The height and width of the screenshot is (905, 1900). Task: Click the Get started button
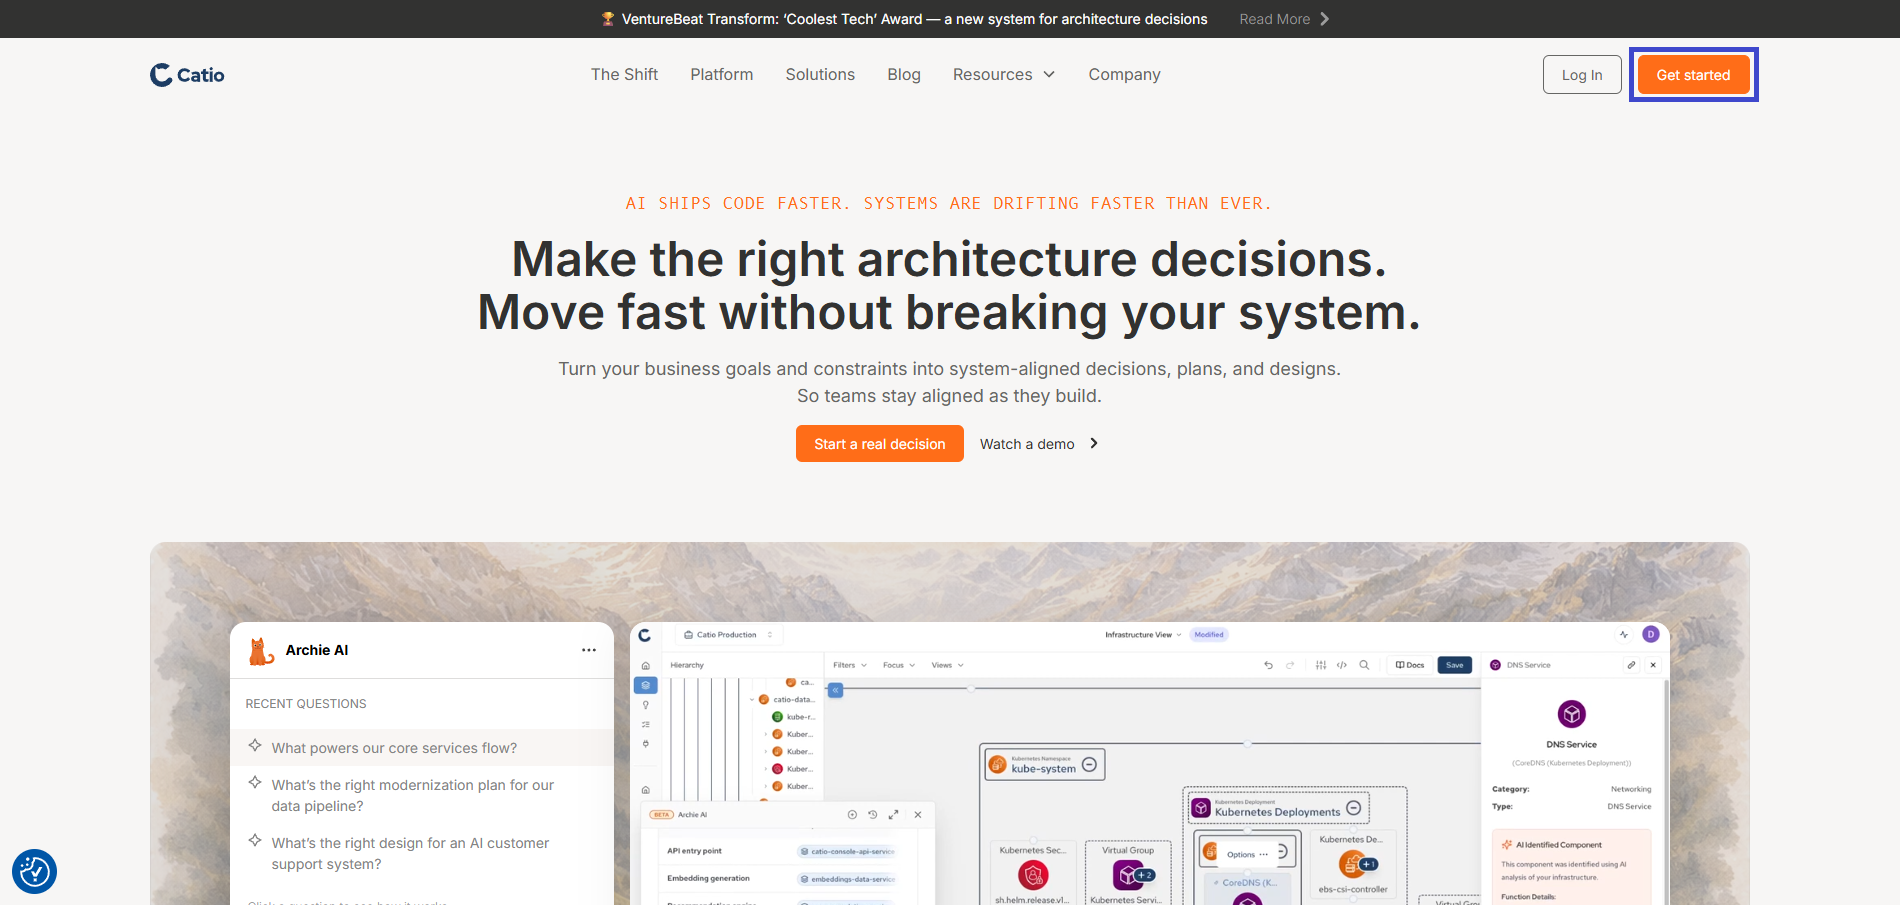(1693, 75)
